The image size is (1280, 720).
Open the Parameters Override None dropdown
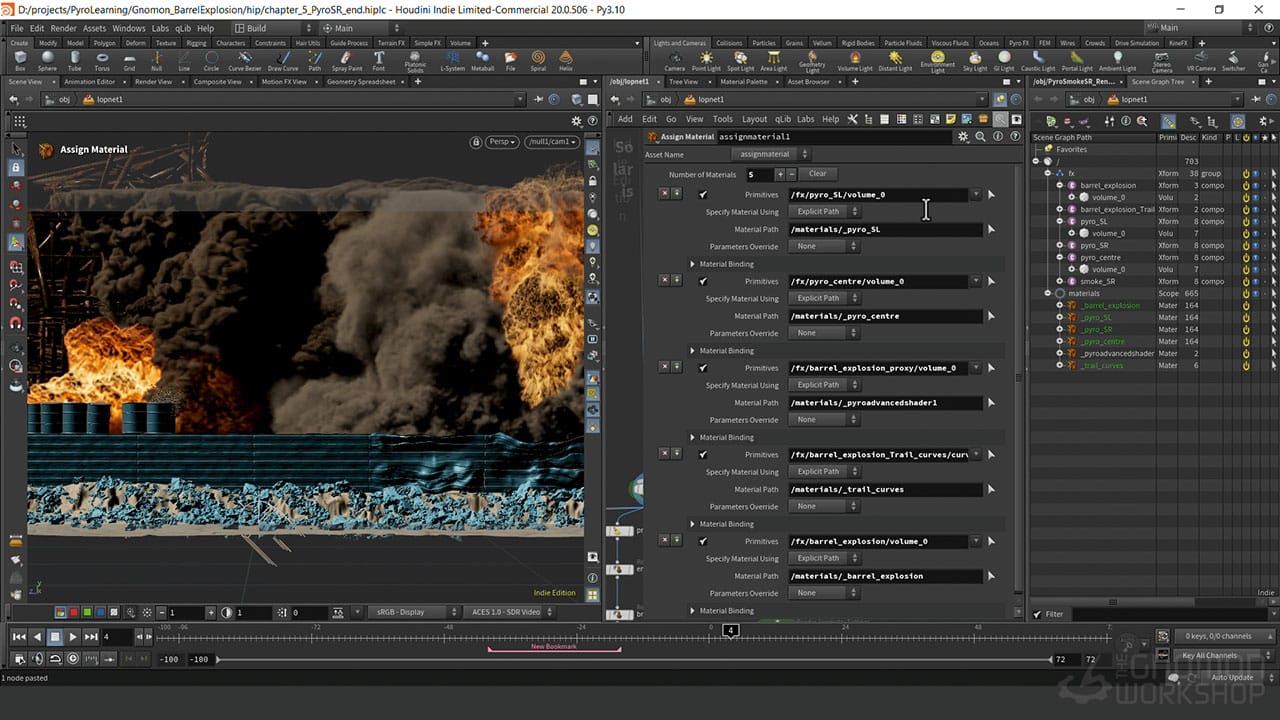coord(823,246)
